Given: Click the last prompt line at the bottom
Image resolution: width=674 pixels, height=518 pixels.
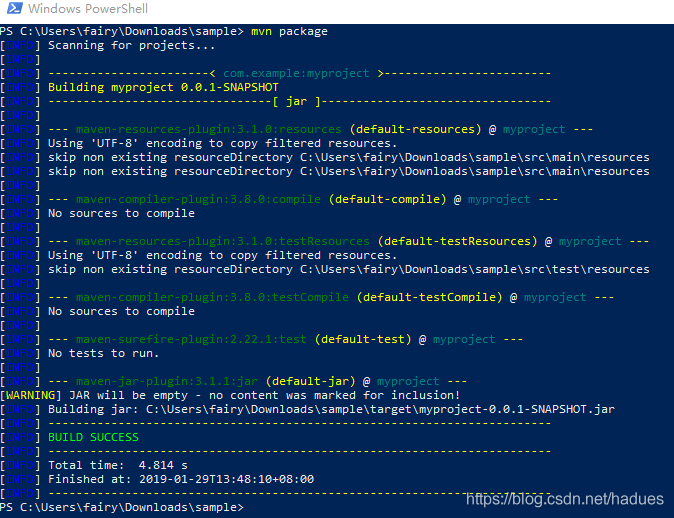Looking at the screenshot, I should (120, 507).
